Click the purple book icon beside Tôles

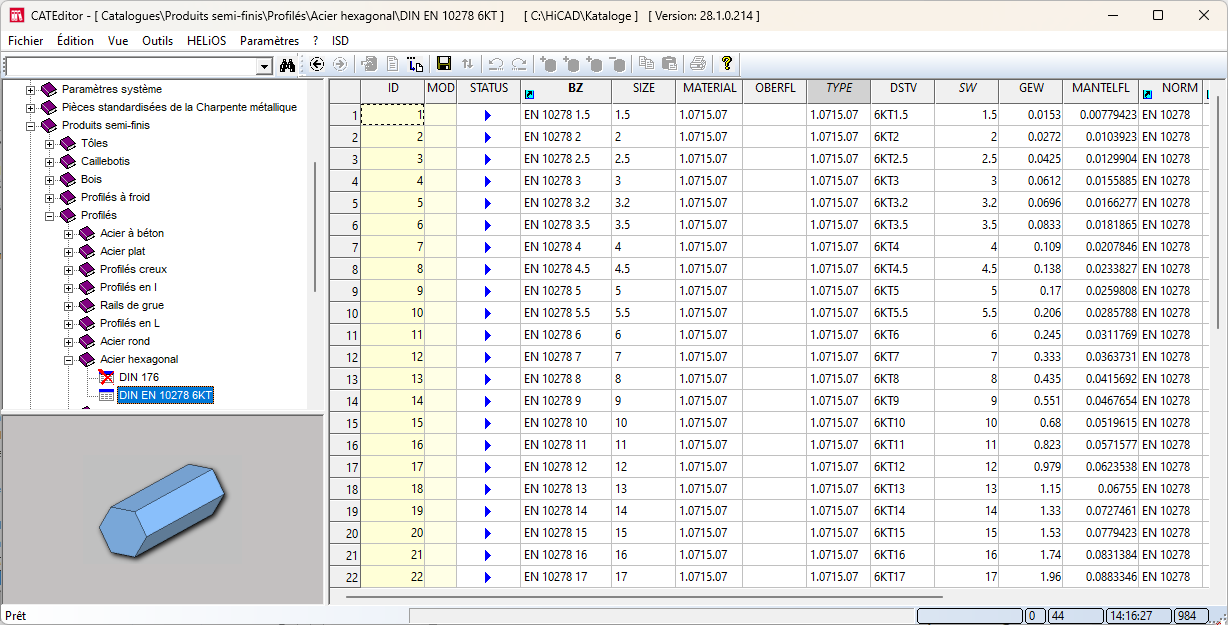pyautogui.click(x=68, y=143)
